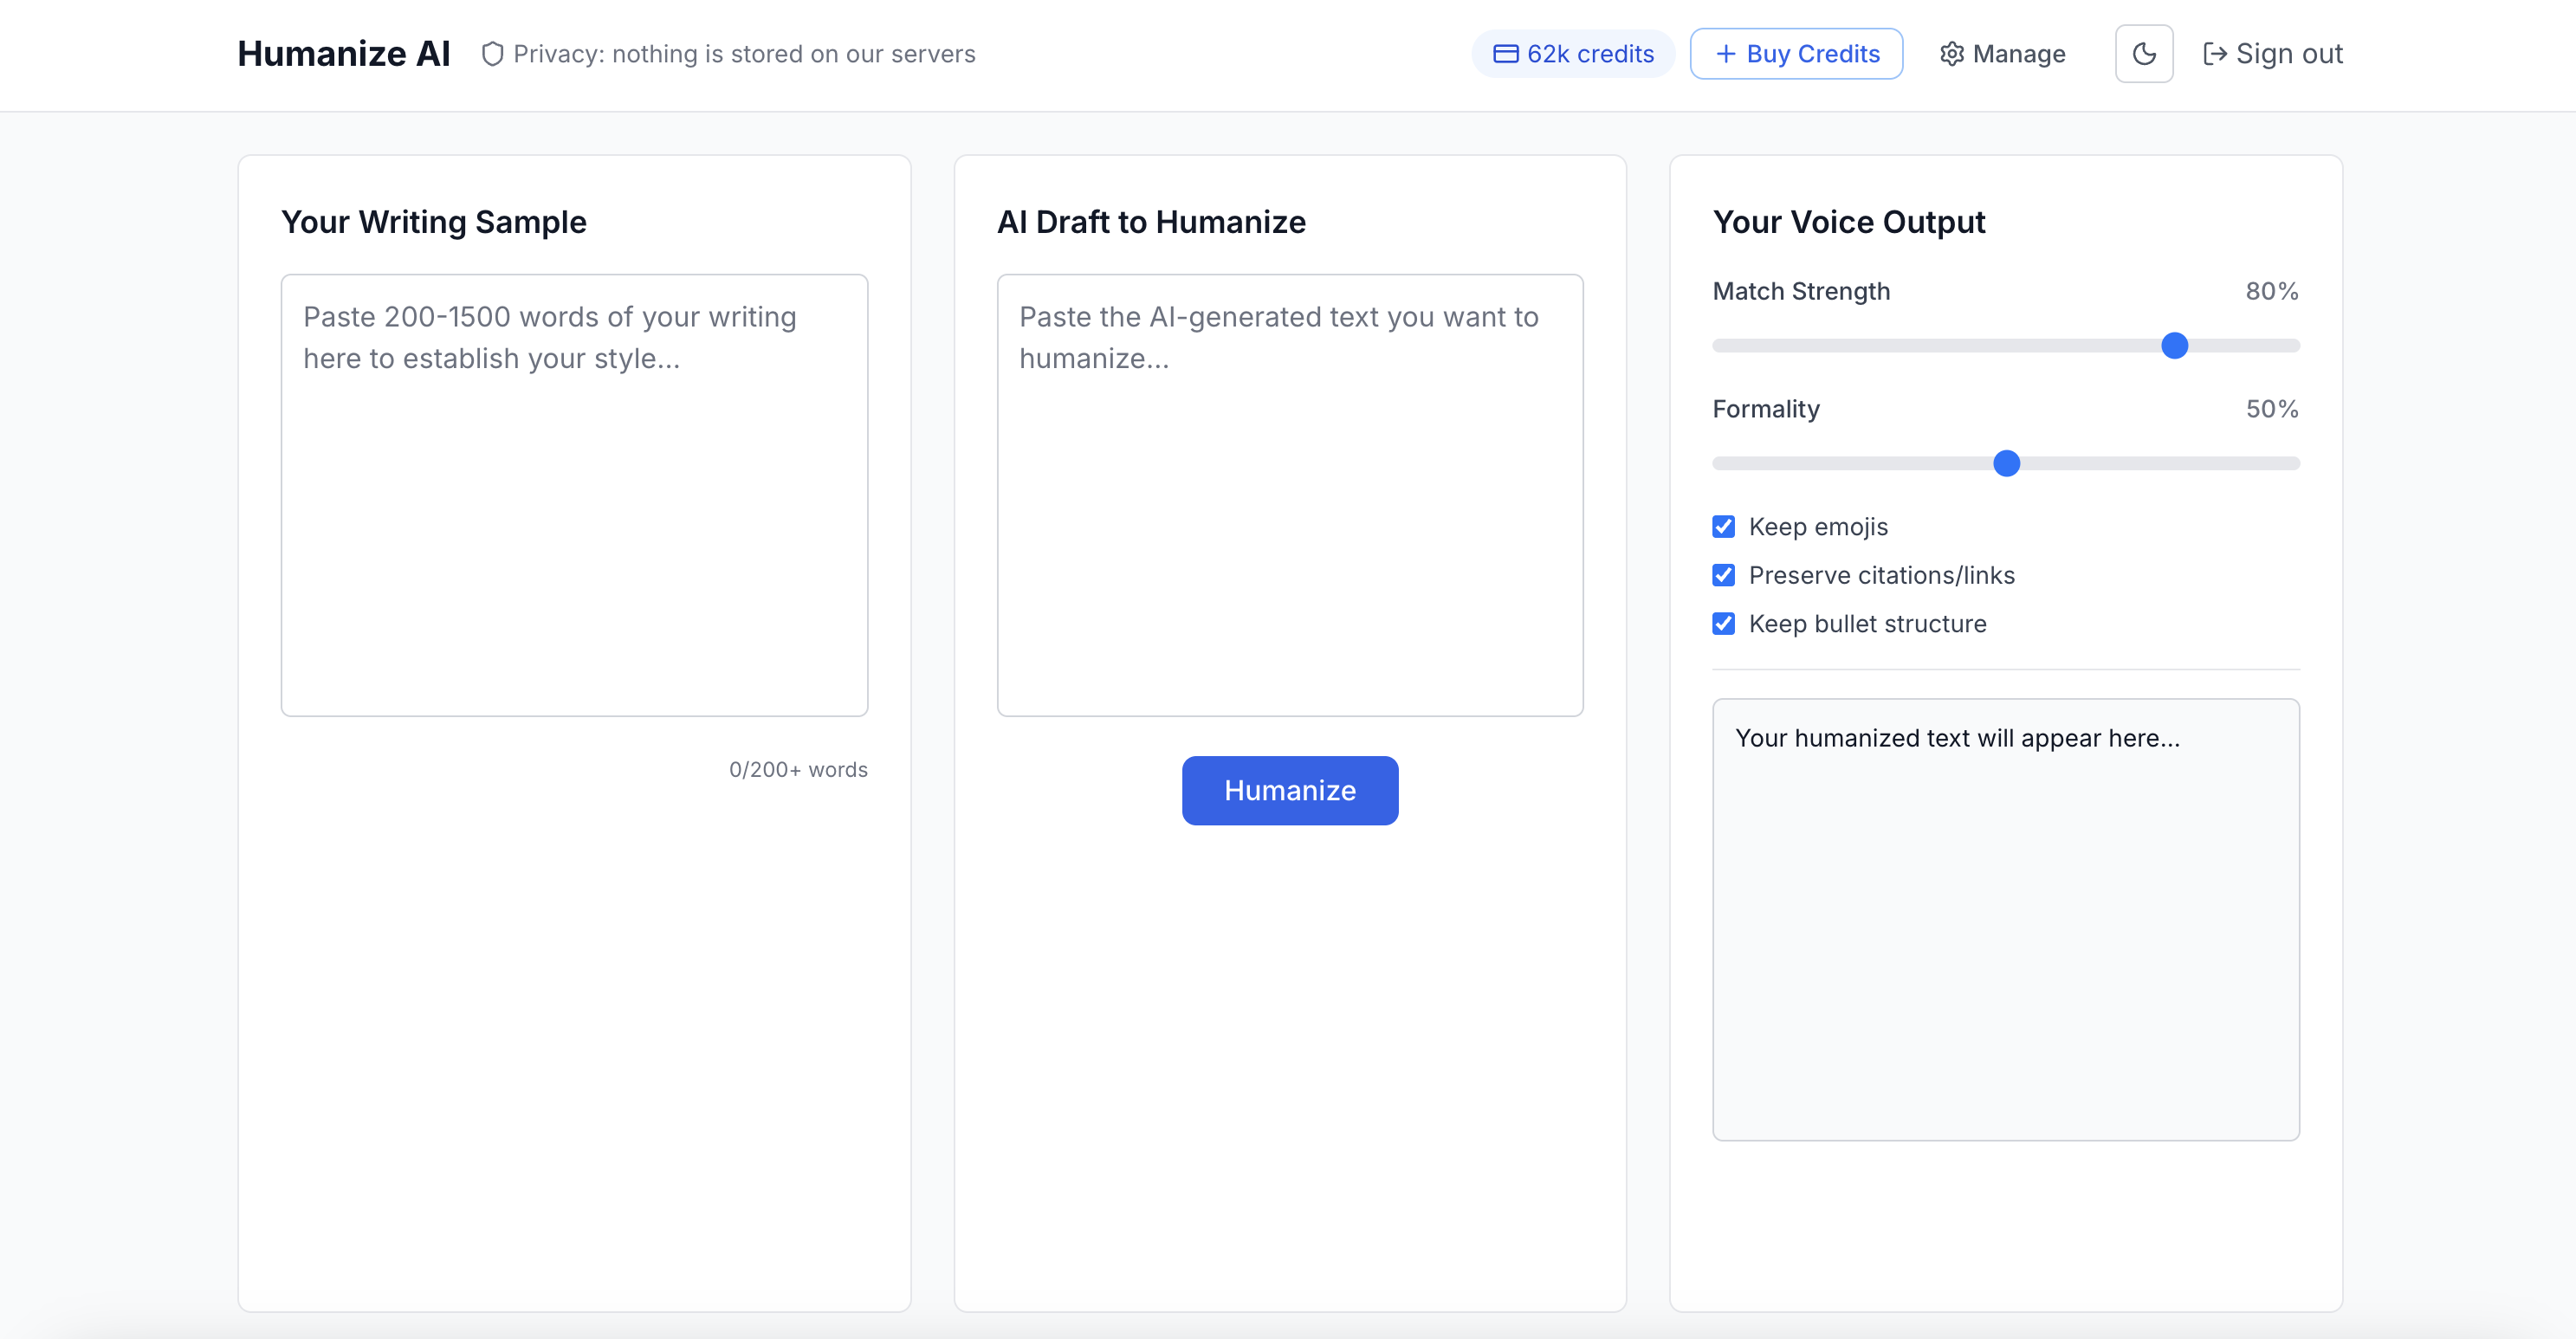Click the Match Strength slider handle
Image resolution: width=2576 pixels, height=1339 pixels.
pyautogui.click(x=2174, y=346)
